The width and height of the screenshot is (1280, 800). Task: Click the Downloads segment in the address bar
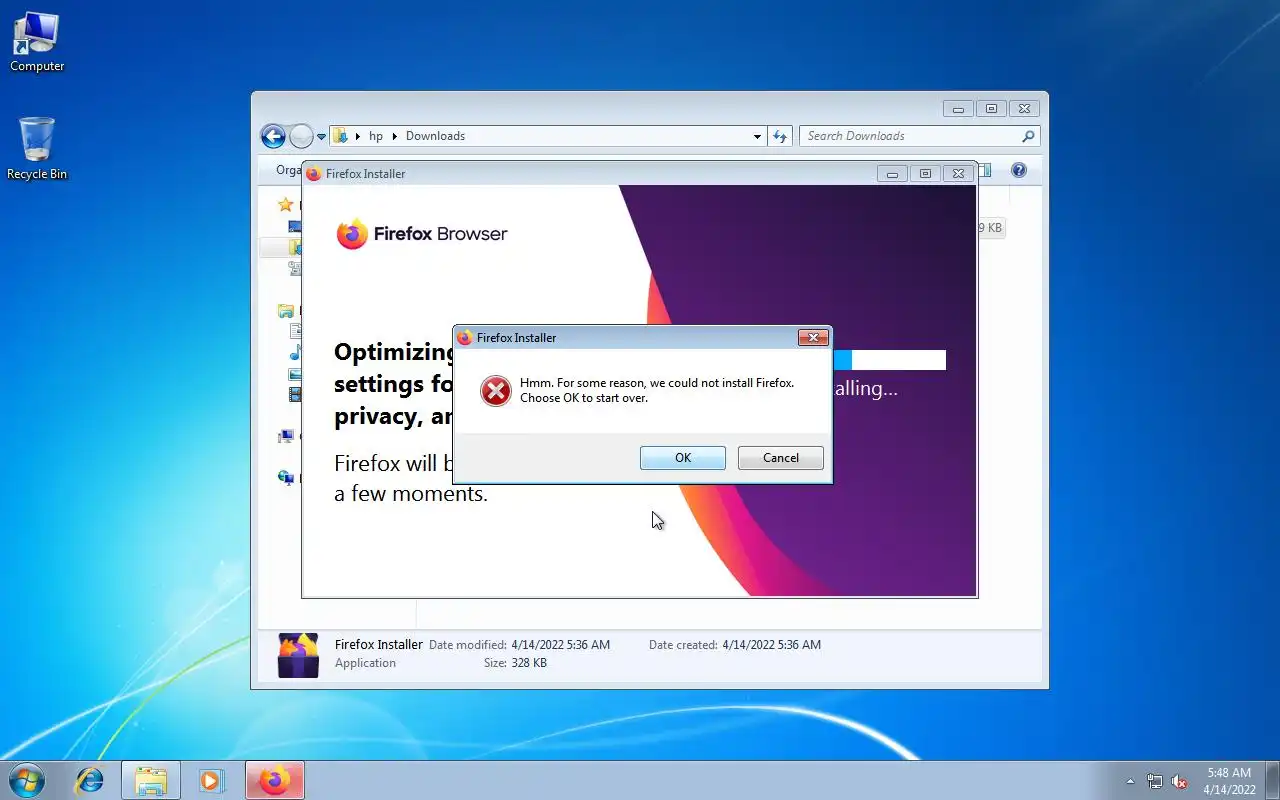pos(435,136)
